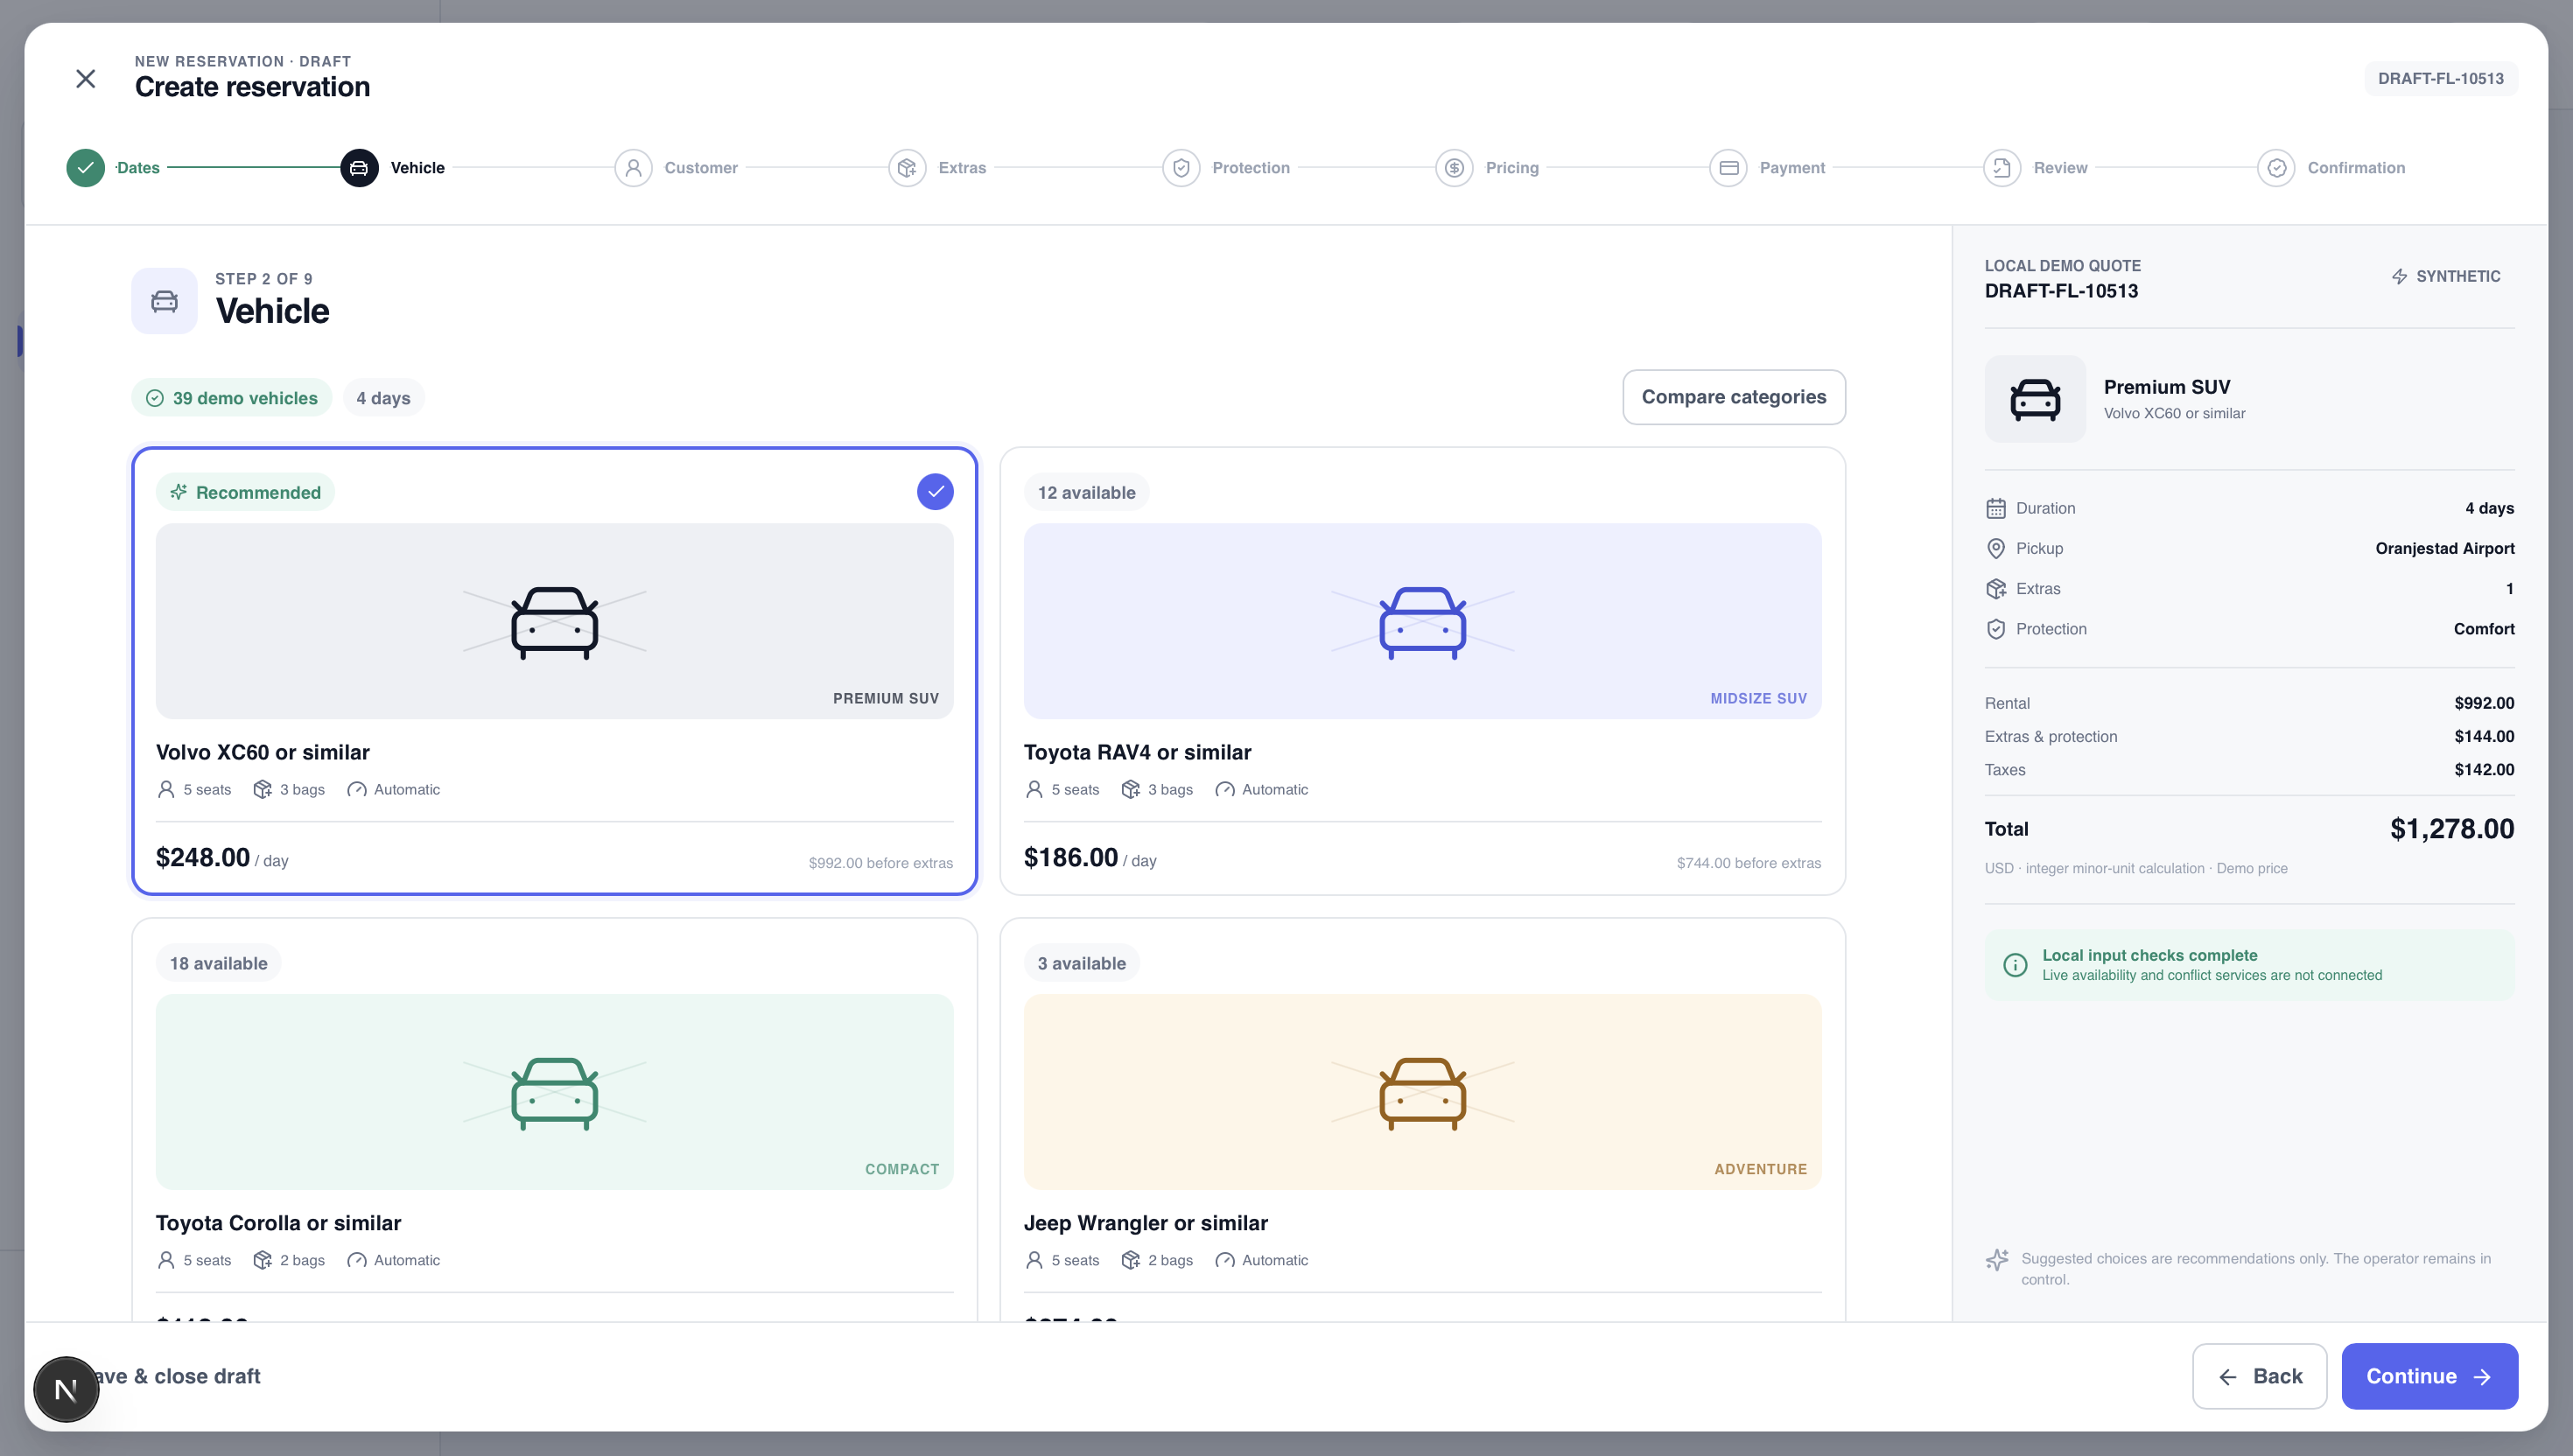Screen dimensions: 2573x1456
Task: Click the 12 available badge
Action: tap(1086, 492)
